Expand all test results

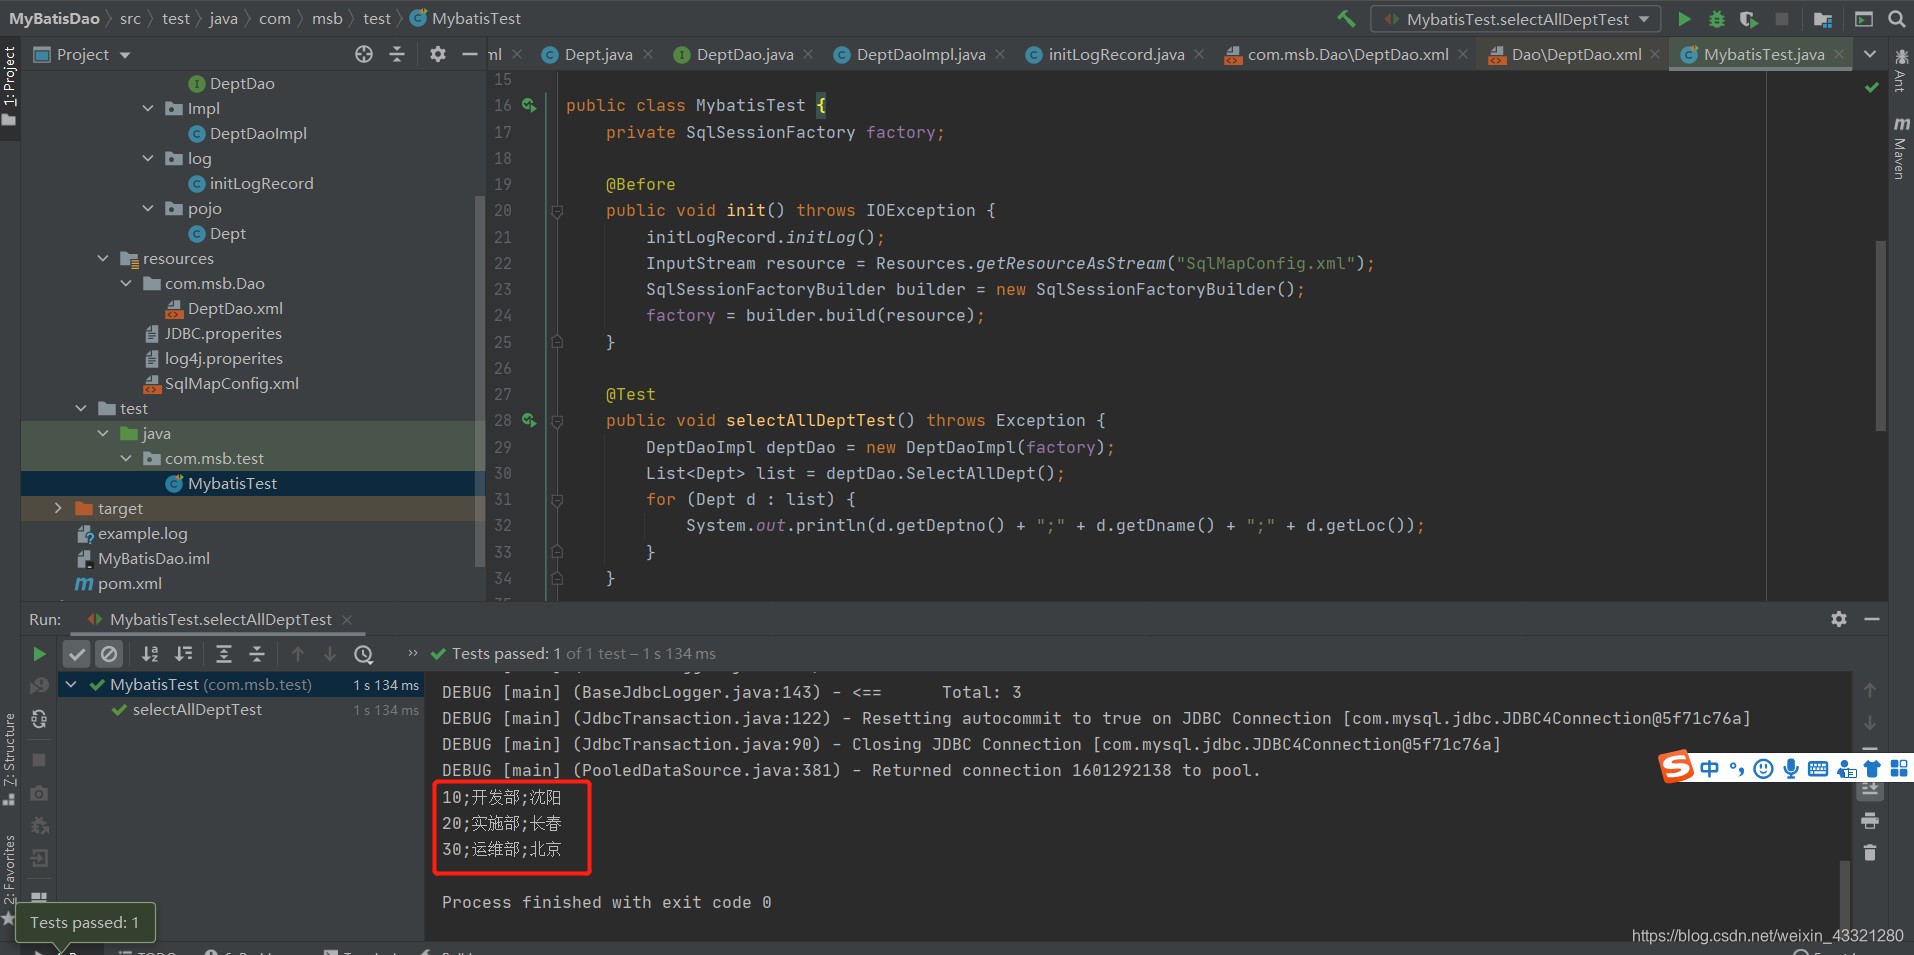[x=224, y=654]
